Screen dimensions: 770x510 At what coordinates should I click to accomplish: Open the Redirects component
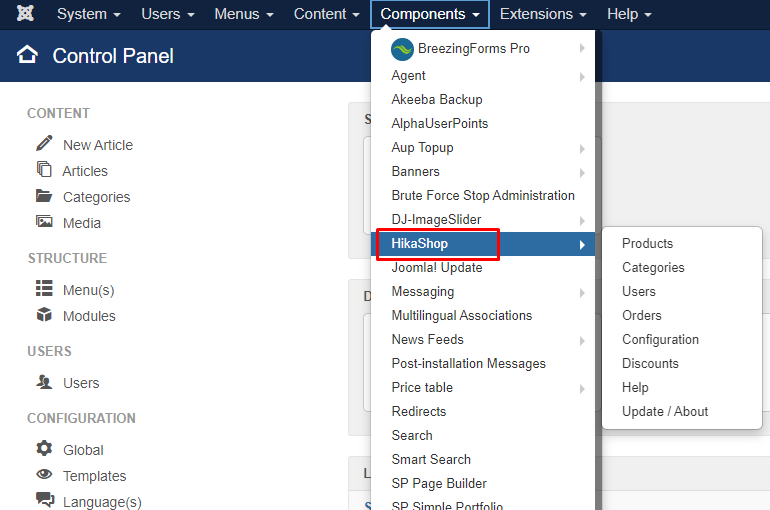point(418,412)
